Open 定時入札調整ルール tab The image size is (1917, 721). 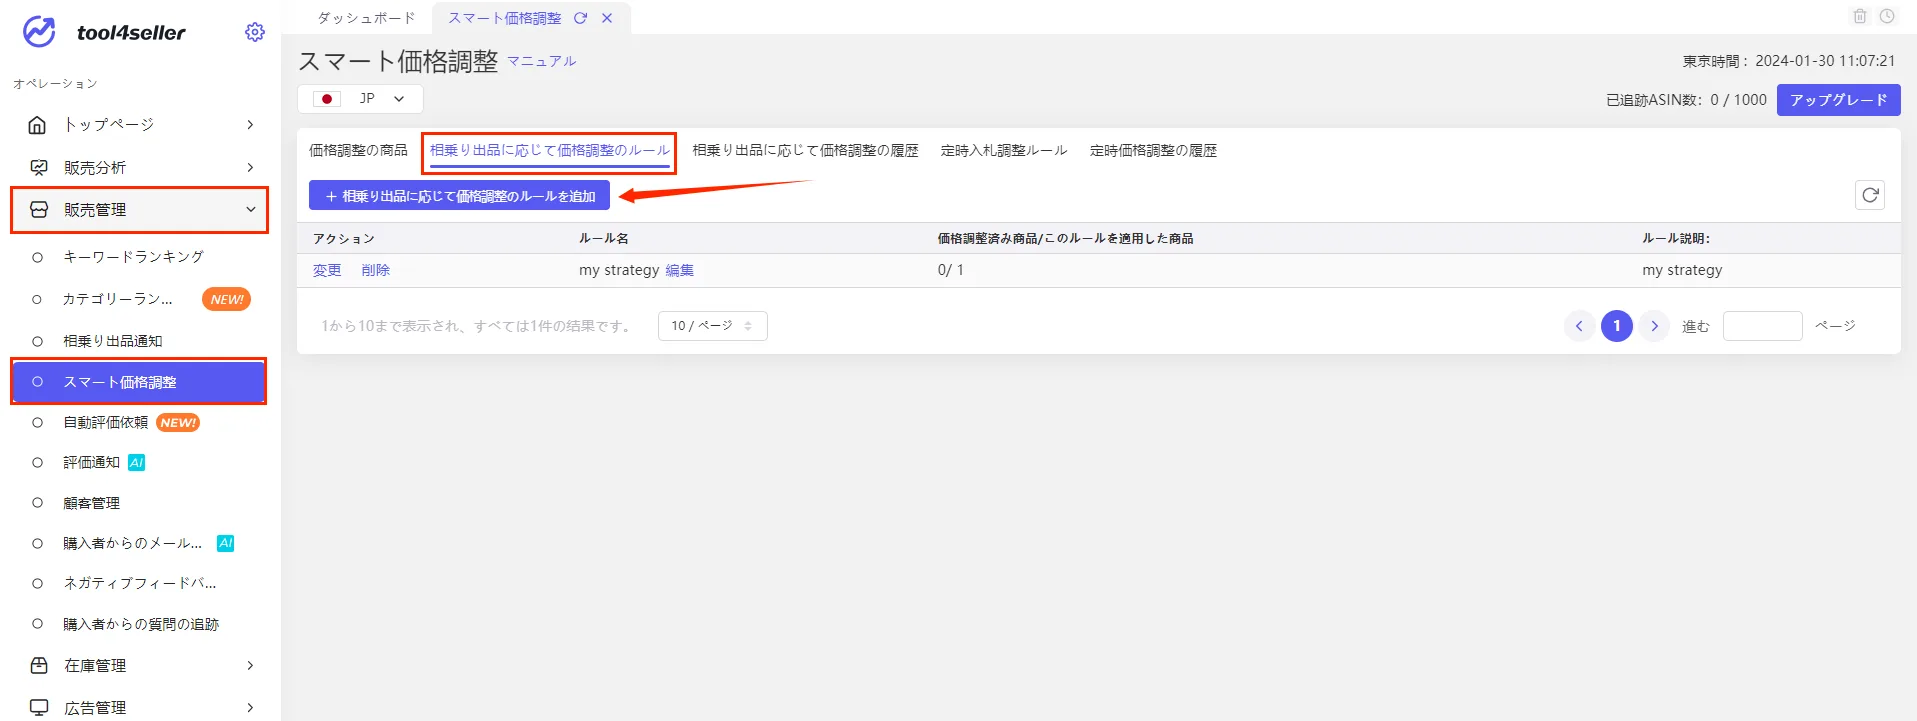coord(1004,150)
